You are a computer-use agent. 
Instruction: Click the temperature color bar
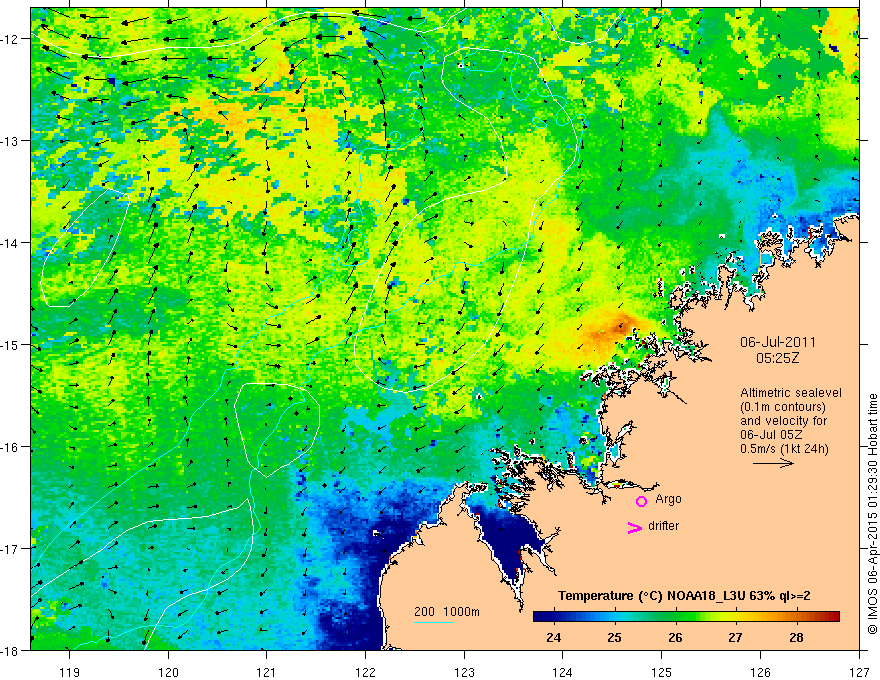(686, 616)
